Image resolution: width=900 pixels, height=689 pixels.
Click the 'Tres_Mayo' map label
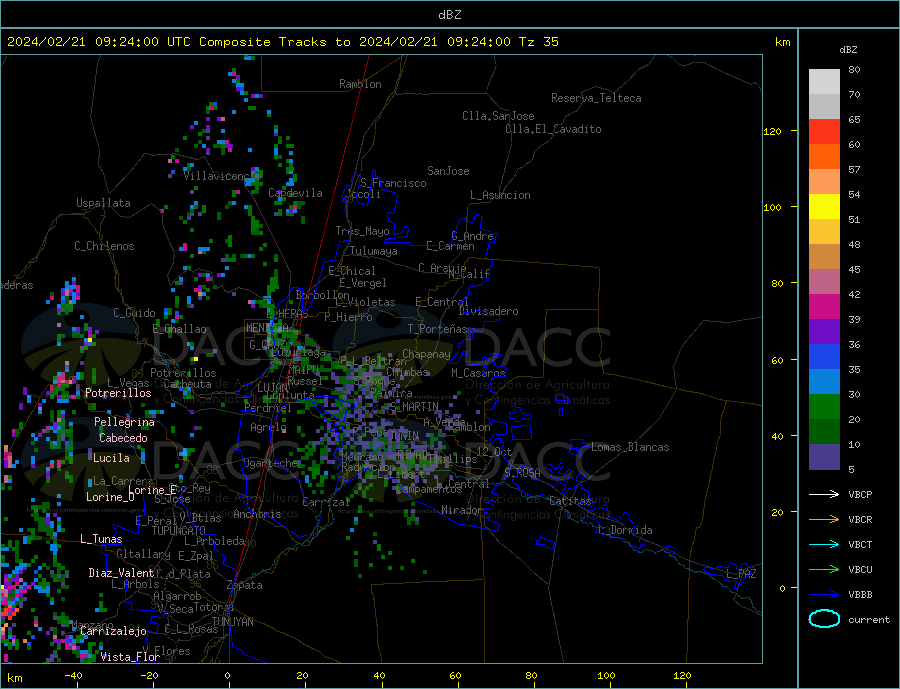362,231
